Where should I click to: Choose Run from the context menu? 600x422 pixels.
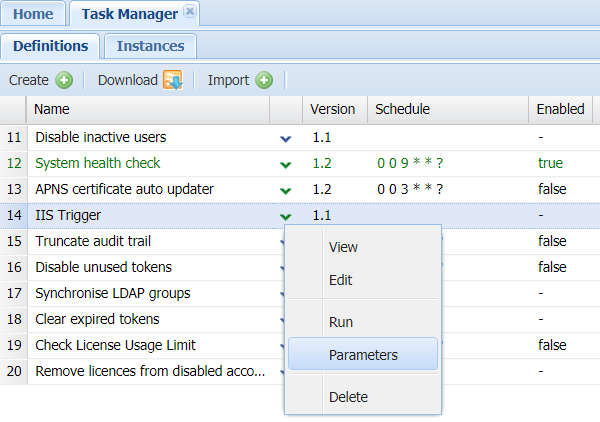[341, 322]
